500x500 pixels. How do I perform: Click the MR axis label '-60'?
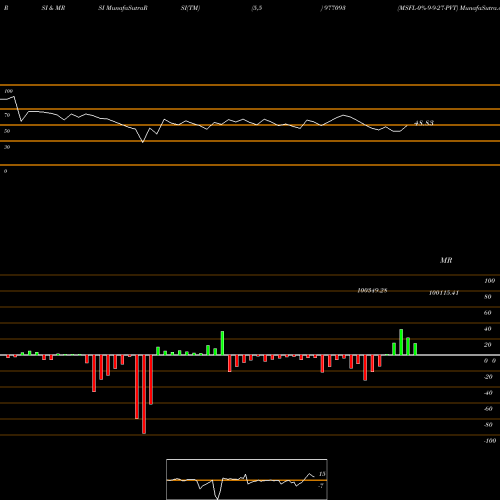coord(488,409)
